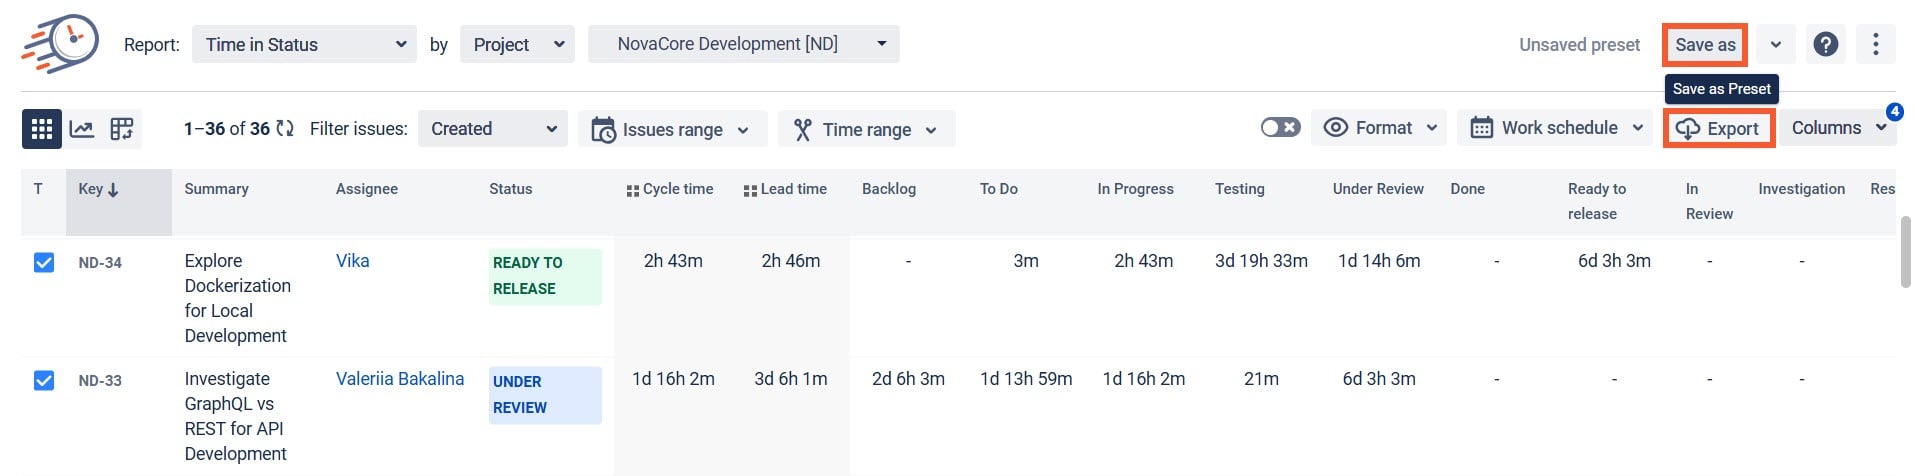Open the 'by Project' dropdown
Screen dimensions: 1915x476
[x=517, y=44]
